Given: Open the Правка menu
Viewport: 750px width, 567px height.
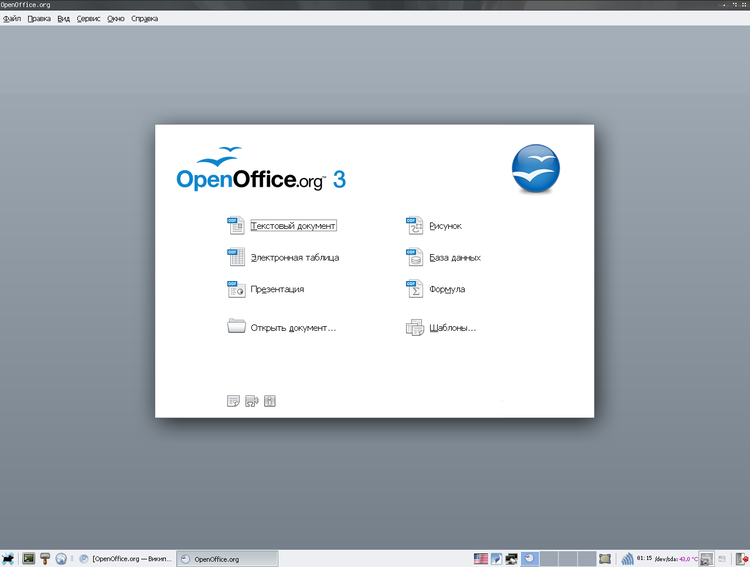Looking at the screenshot, I should click(39, 19).
